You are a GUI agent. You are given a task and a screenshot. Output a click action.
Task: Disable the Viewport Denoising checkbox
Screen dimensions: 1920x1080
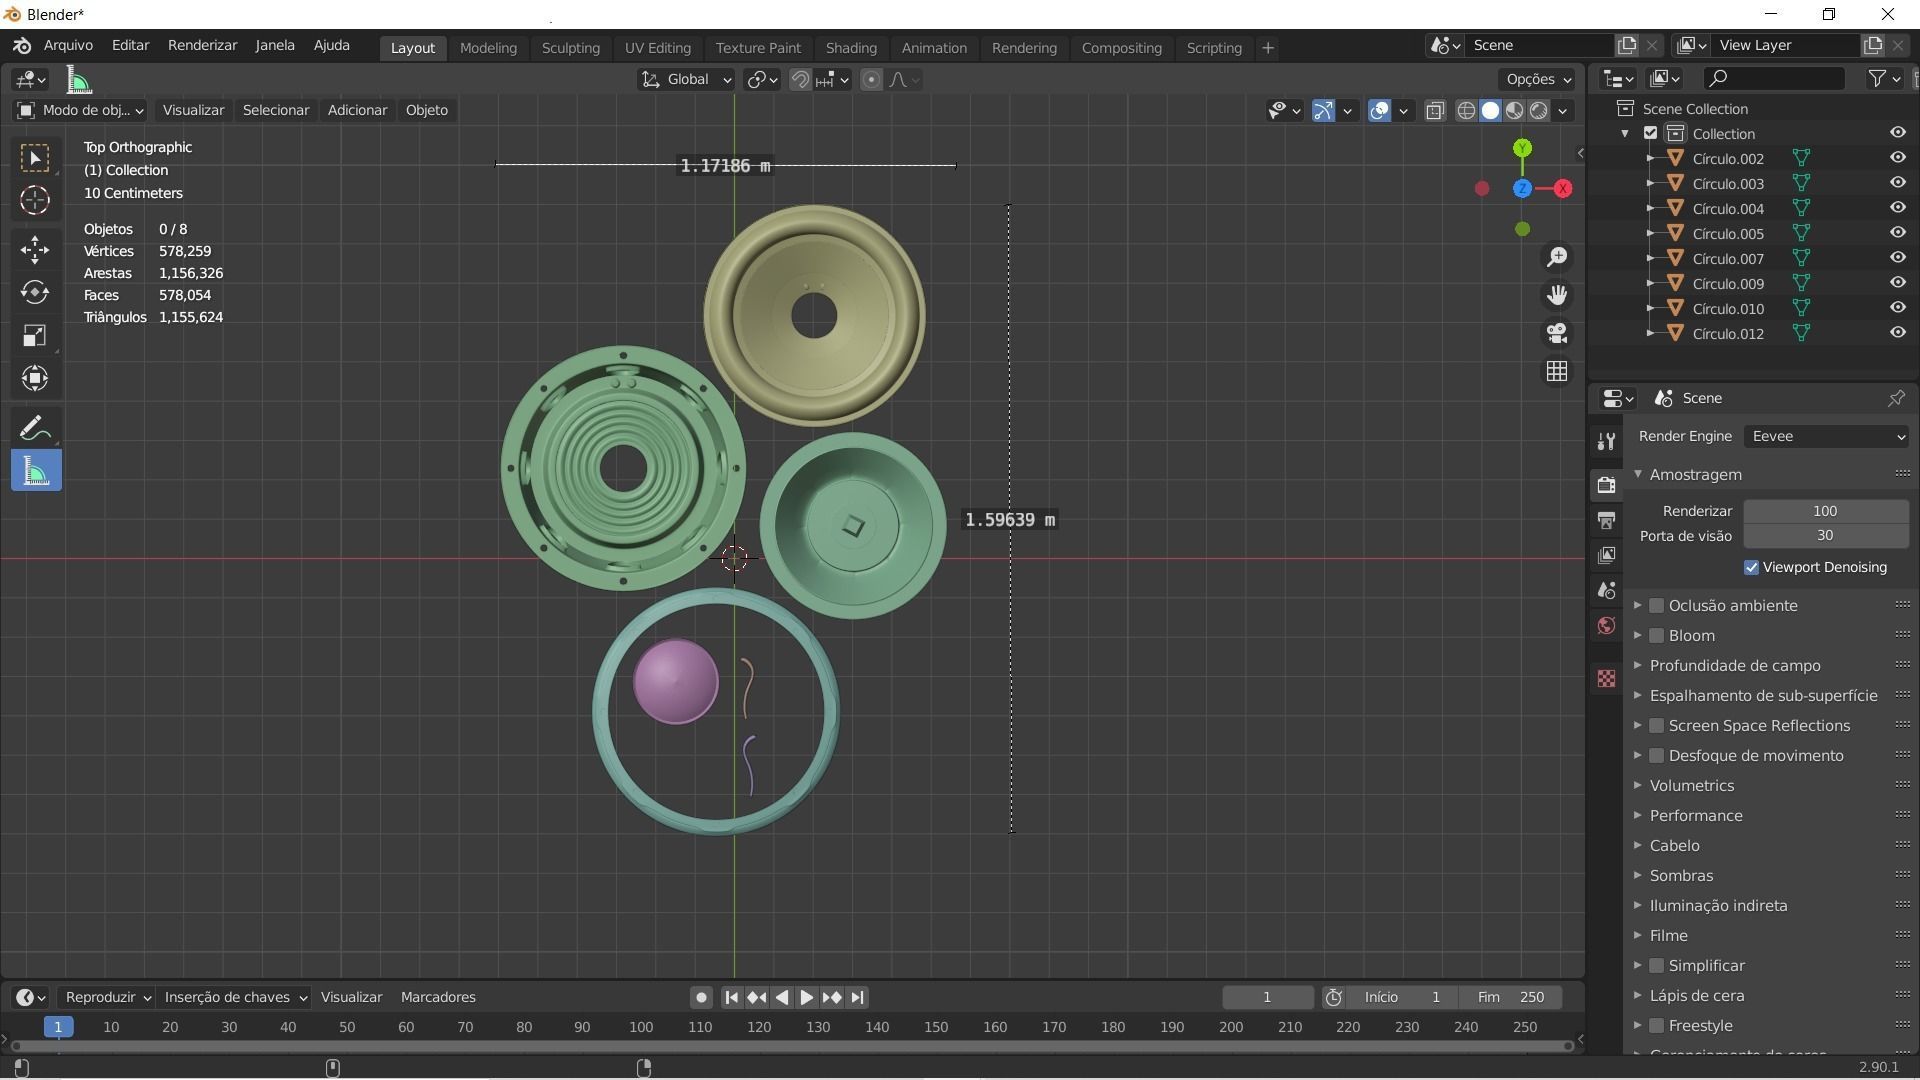click(1752, 567)
